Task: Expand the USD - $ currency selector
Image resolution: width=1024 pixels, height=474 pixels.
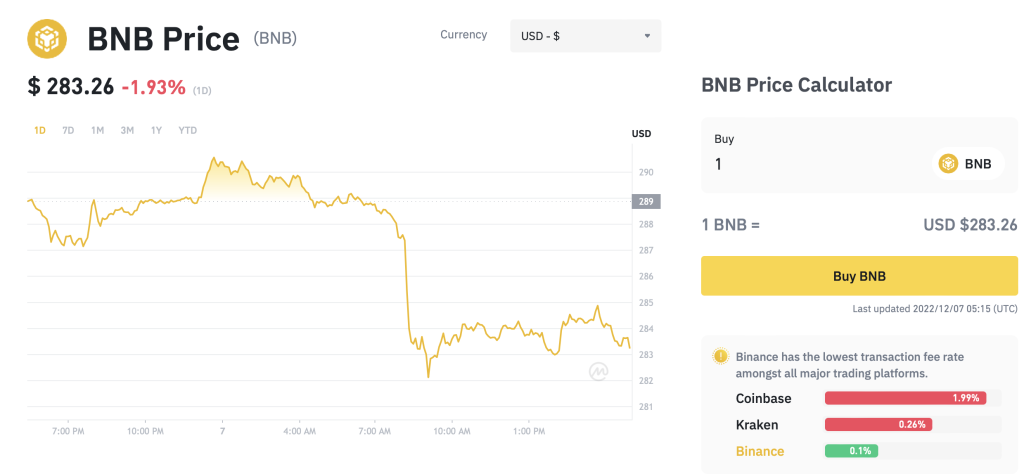Action: tap(586, 36)
